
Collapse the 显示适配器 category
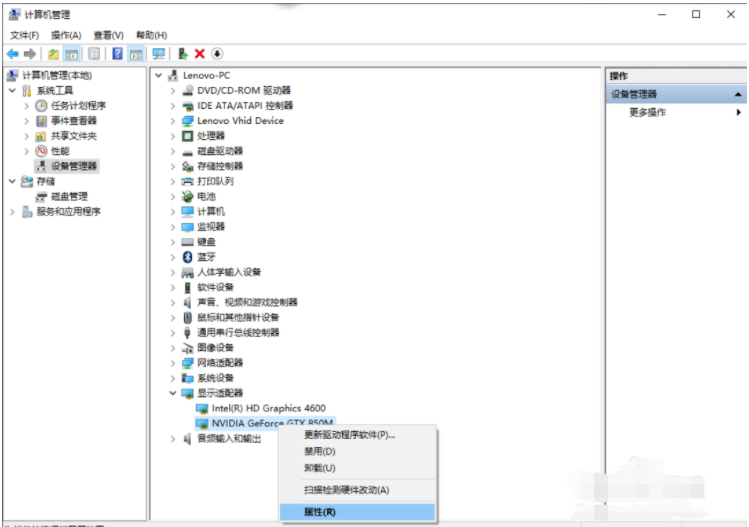(x=173, y=393)
